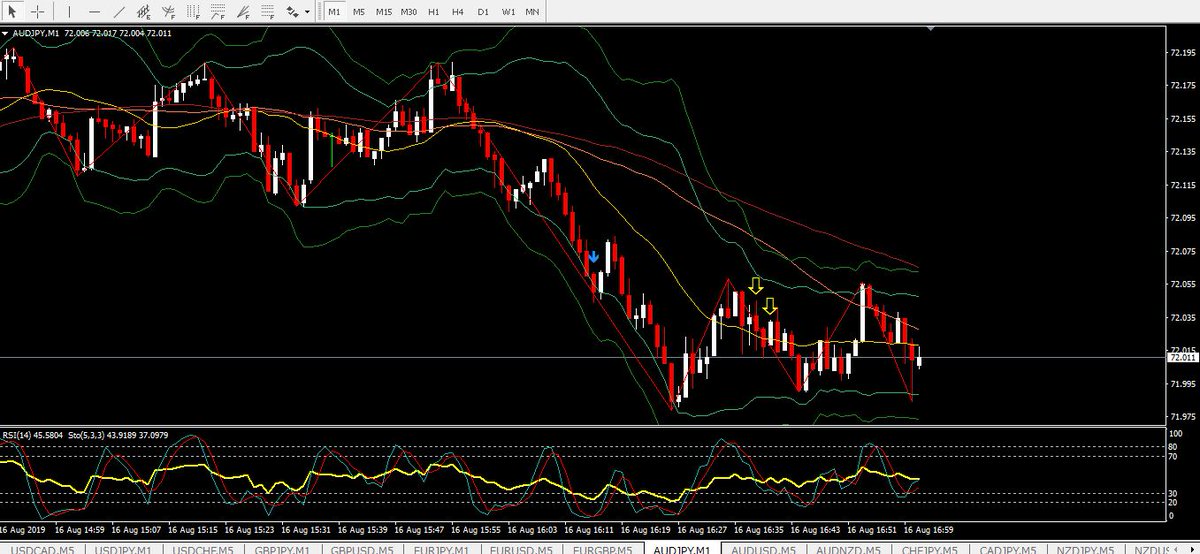Select the equidistant channel tool

click(x=145, y=12)
